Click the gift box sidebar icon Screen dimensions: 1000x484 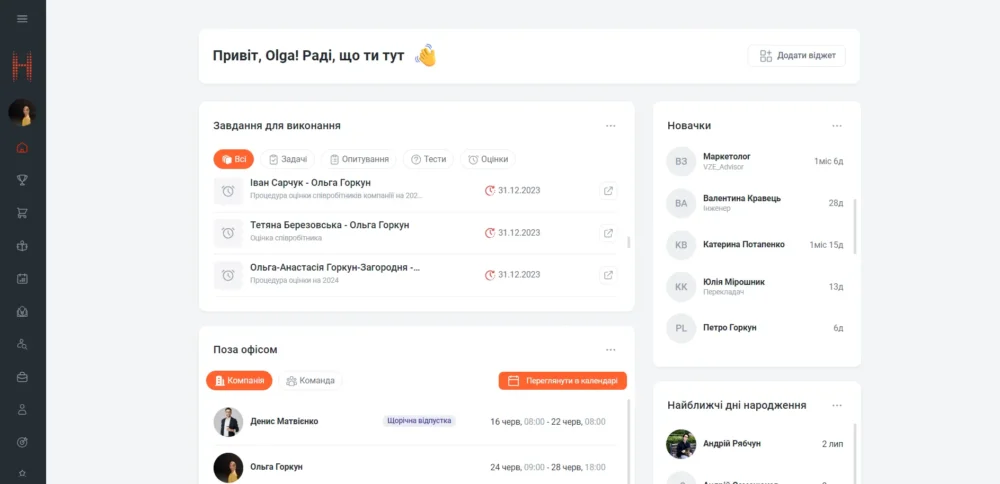pos(22,245)
